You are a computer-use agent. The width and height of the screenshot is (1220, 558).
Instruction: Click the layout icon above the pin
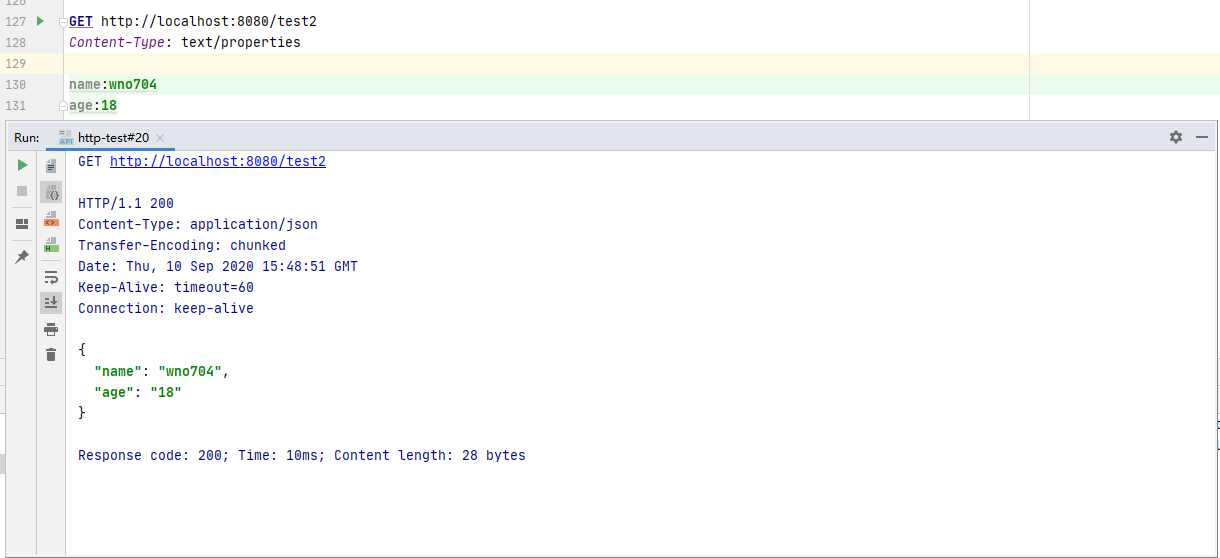click(22, 224)
